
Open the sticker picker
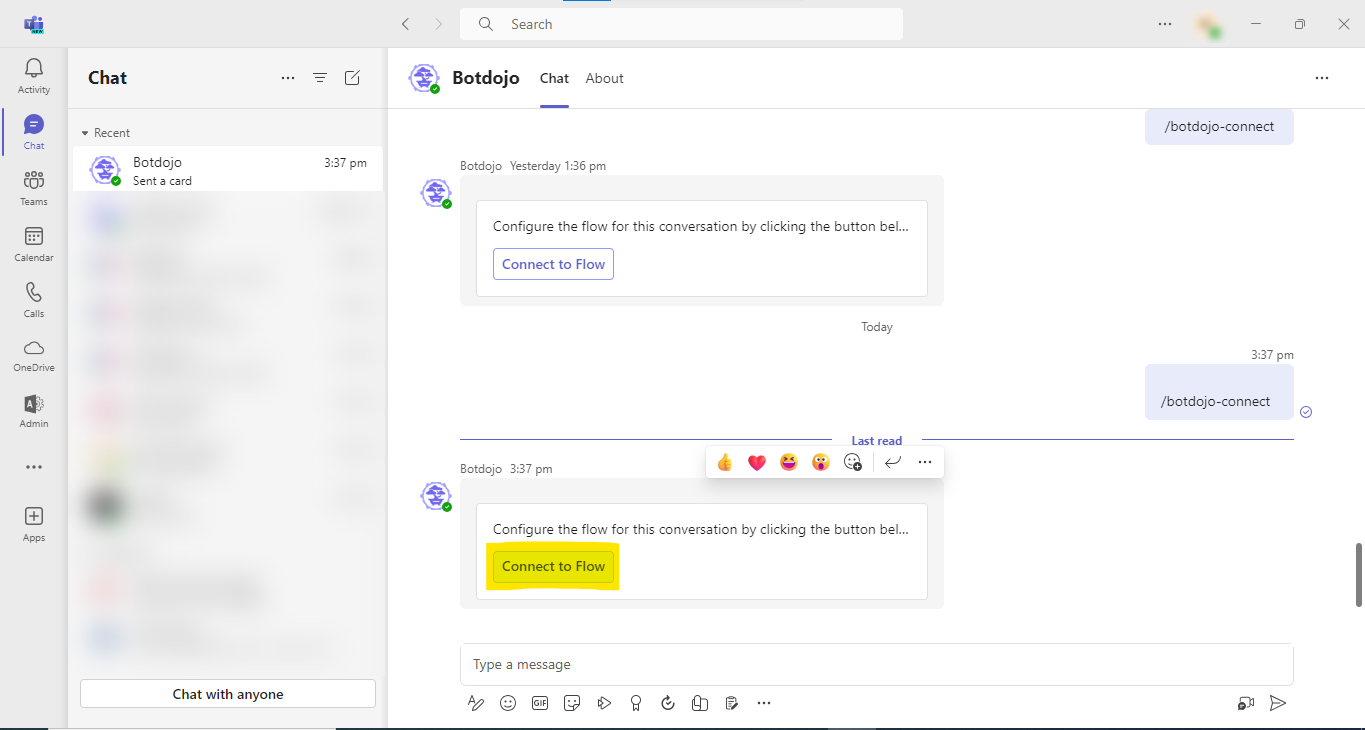tap(572, 703)
